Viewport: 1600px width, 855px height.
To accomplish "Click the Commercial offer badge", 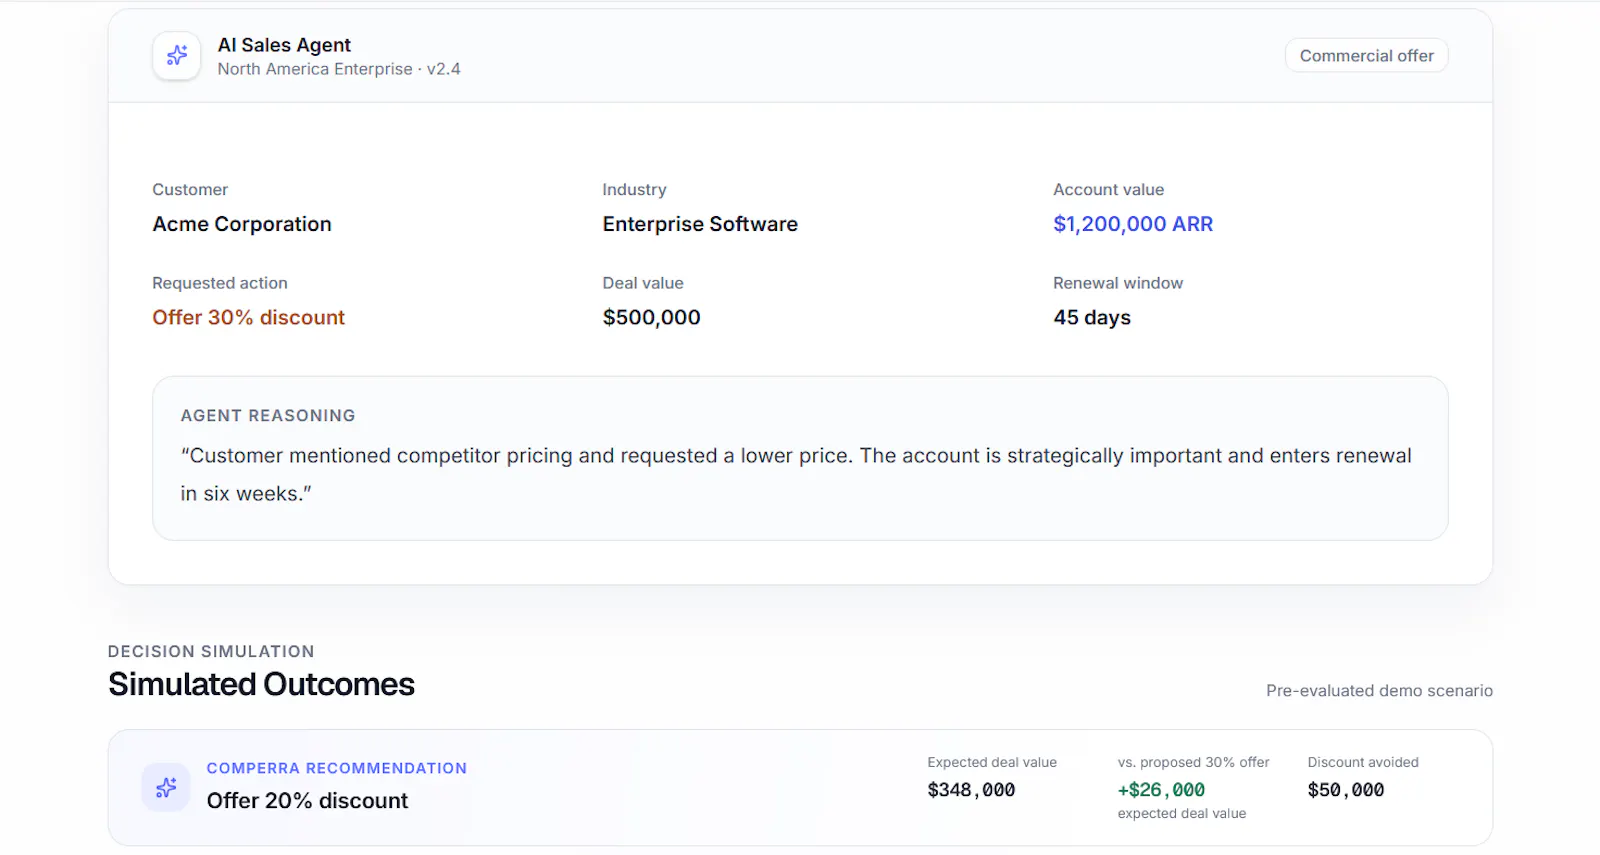I will (1366, 56).
